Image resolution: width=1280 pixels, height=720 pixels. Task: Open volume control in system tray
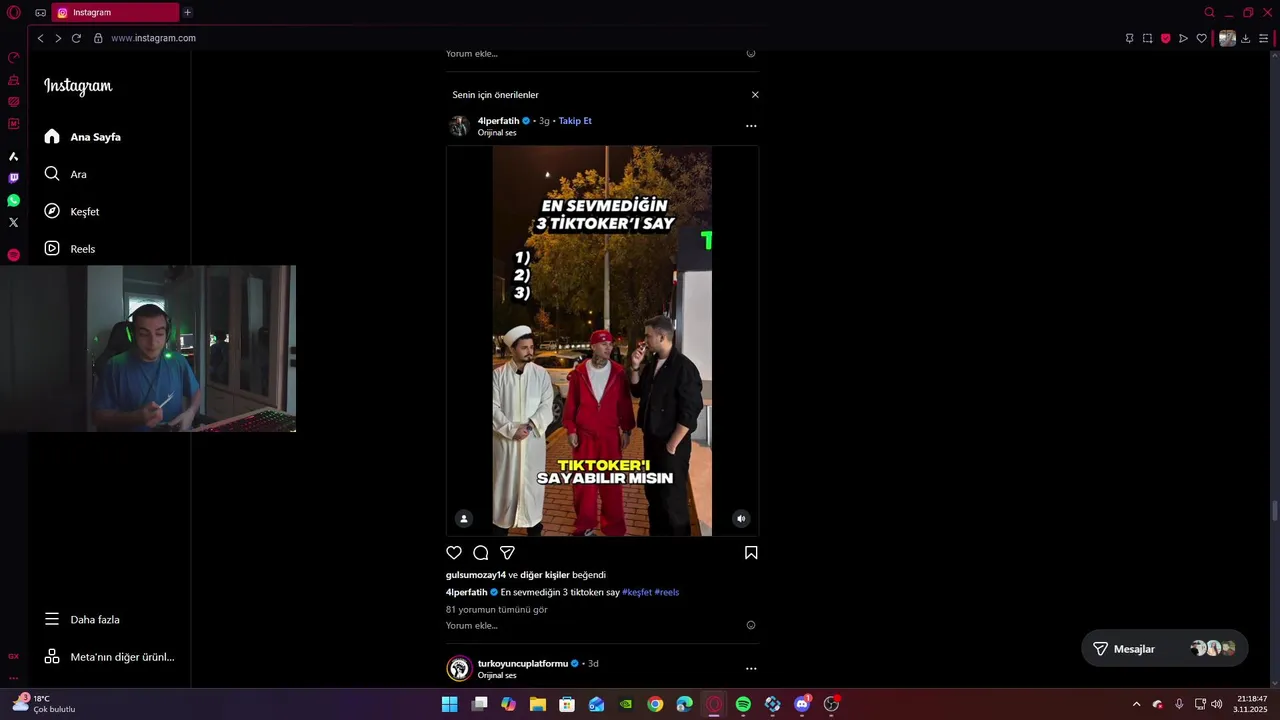click(1217, 704)
